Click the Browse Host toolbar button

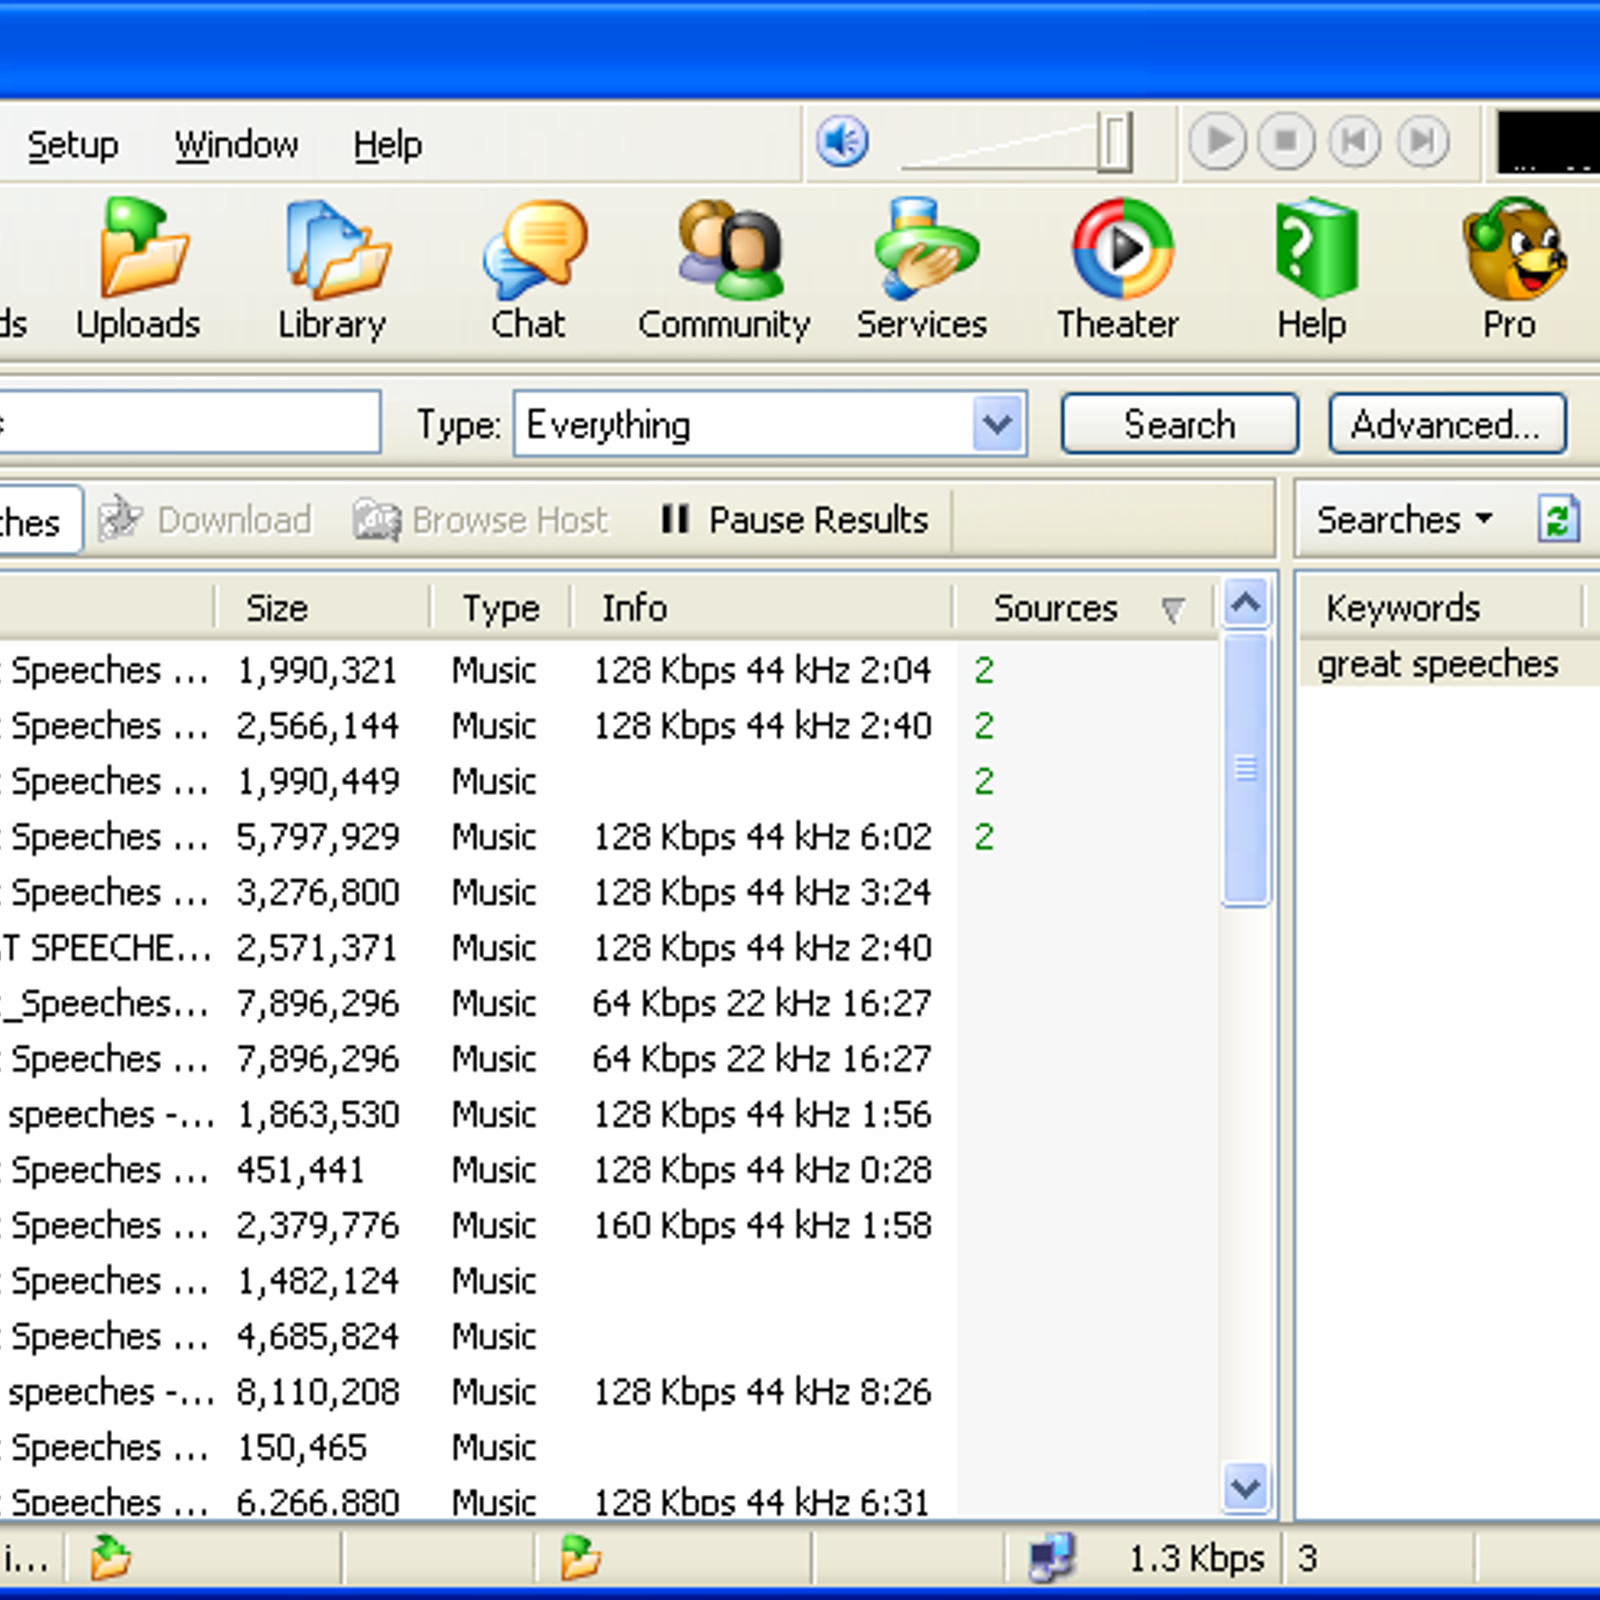coord(481,520)
